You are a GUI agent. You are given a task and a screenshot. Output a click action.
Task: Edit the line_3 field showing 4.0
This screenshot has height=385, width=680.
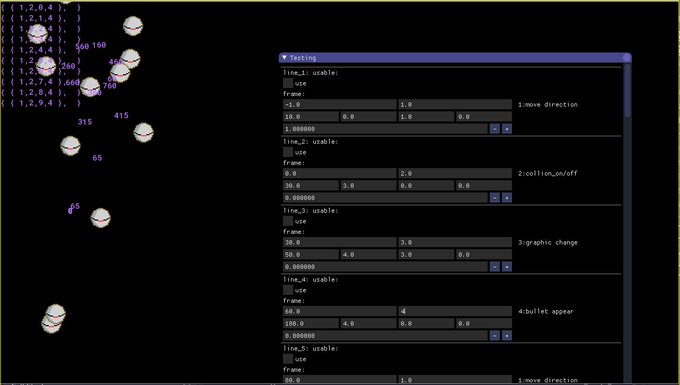click(368, 254)
